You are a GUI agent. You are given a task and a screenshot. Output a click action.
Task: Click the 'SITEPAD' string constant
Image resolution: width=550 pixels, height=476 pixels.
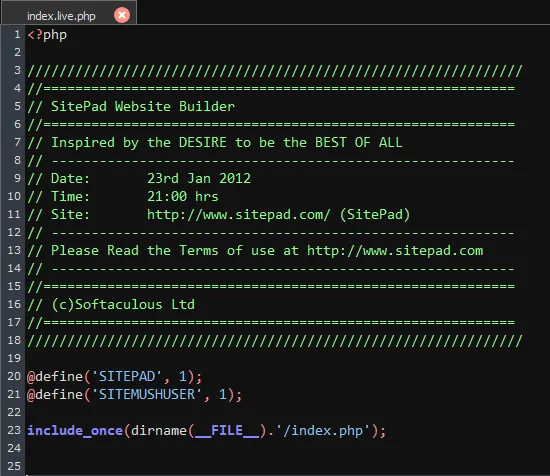click(127, 376)
